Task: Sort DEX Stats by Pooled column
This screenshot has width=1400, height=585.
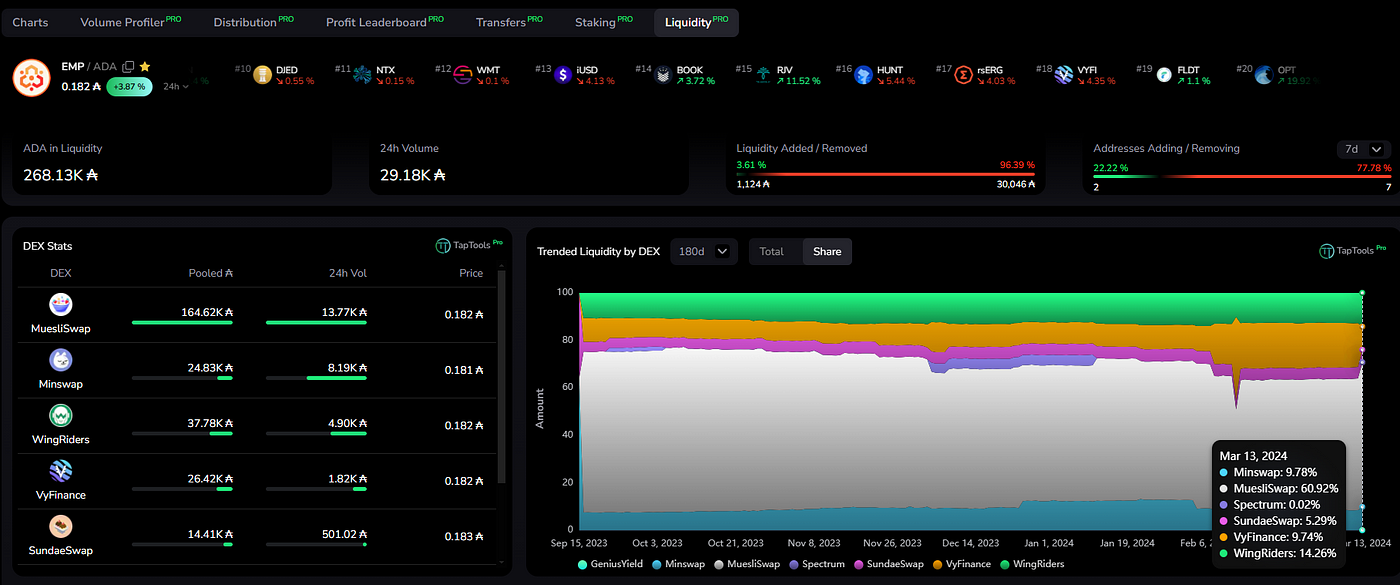Action: click(x=211, y=273)
